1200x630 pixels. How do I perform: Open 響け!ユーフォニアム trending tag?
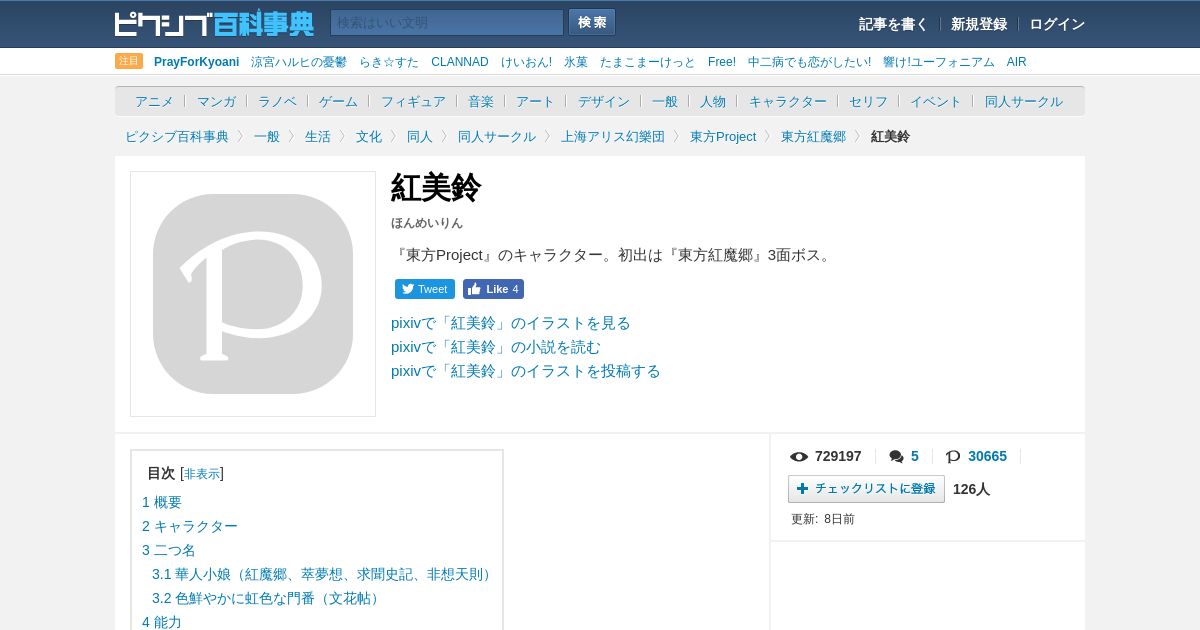point(939,62)
